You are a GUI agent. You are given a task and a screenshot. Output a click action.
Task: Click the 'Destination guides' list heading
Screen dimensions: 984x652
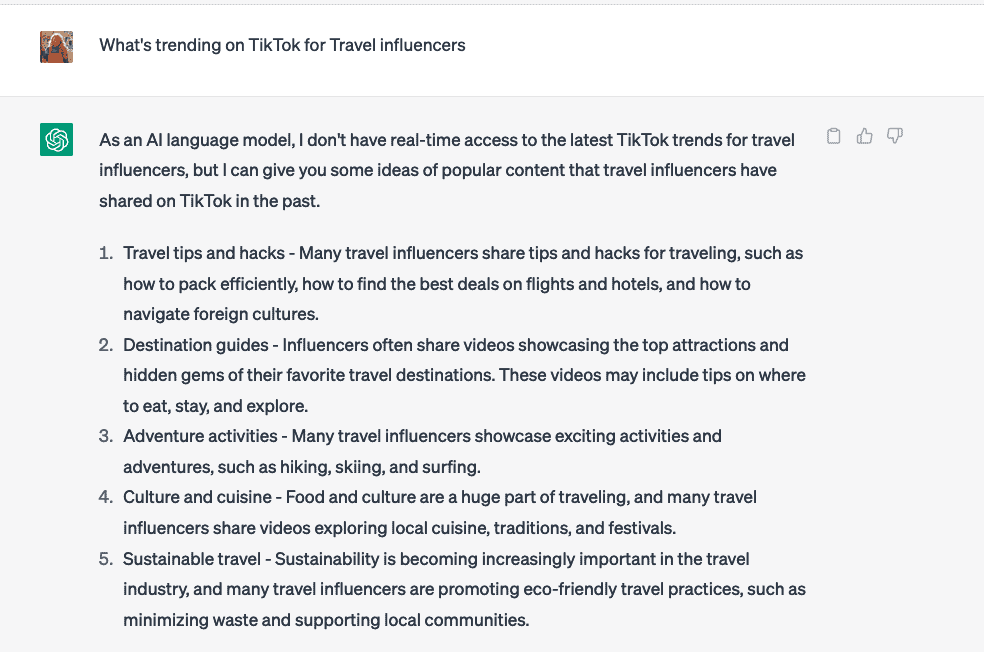196,345
